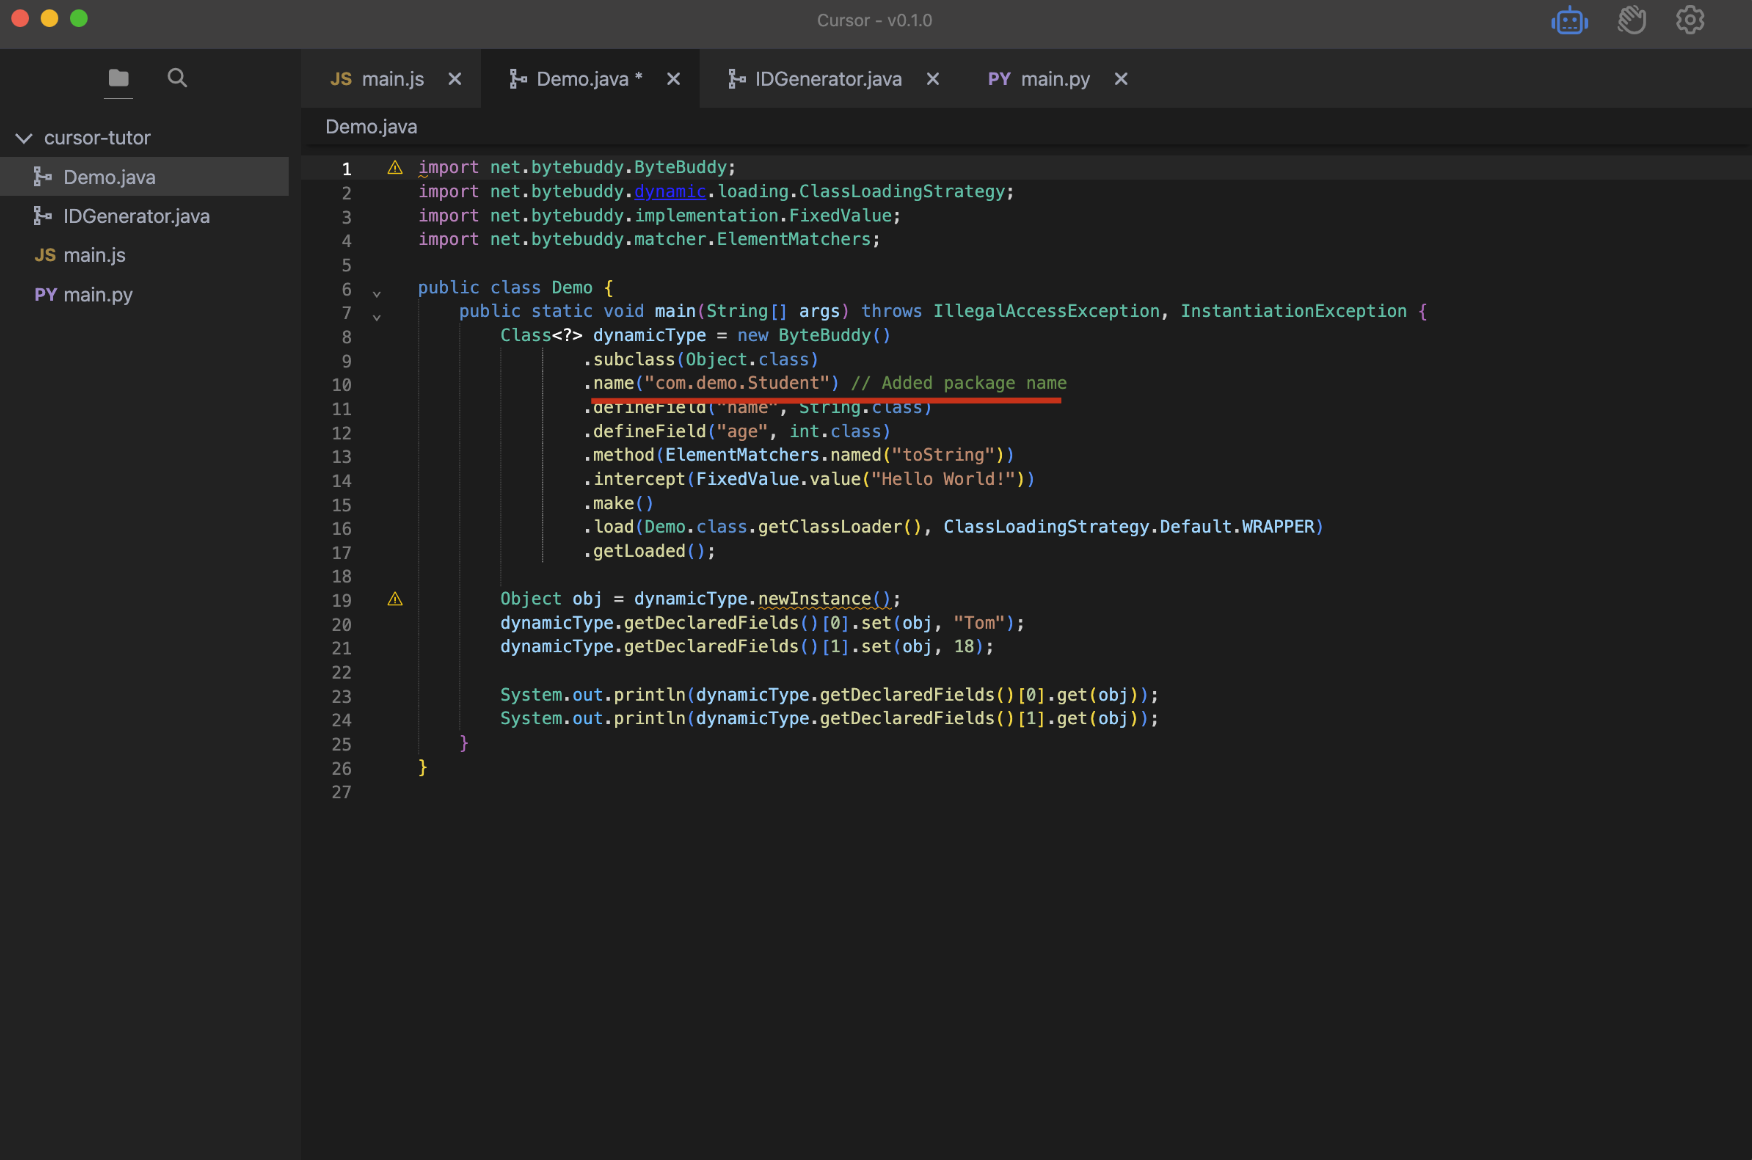1752x1160 pixels.
Task: Open the search magnifier icon
Action: tap(177, 78)
